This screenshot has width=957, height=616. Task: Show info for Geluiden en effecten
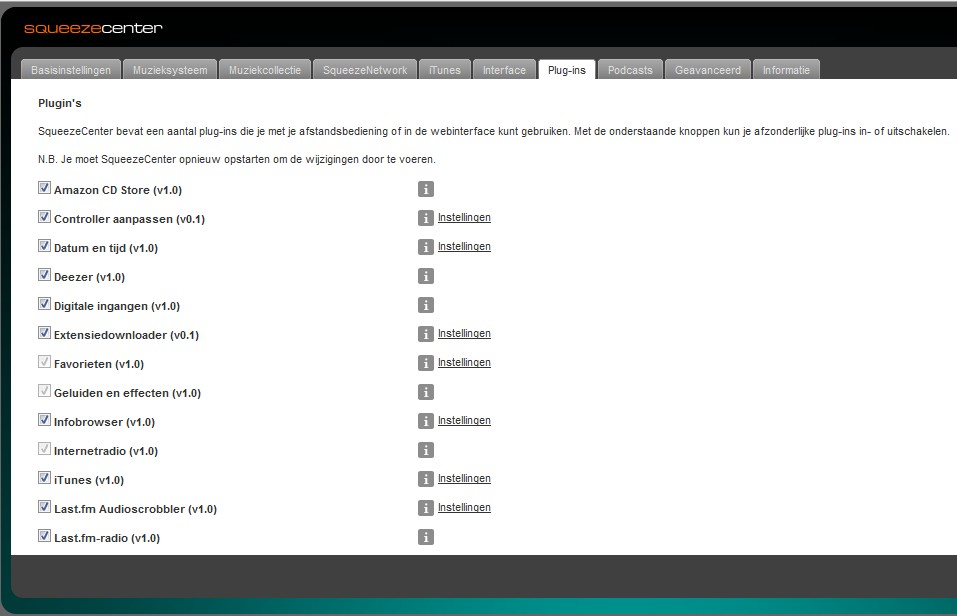pos(426,392)
